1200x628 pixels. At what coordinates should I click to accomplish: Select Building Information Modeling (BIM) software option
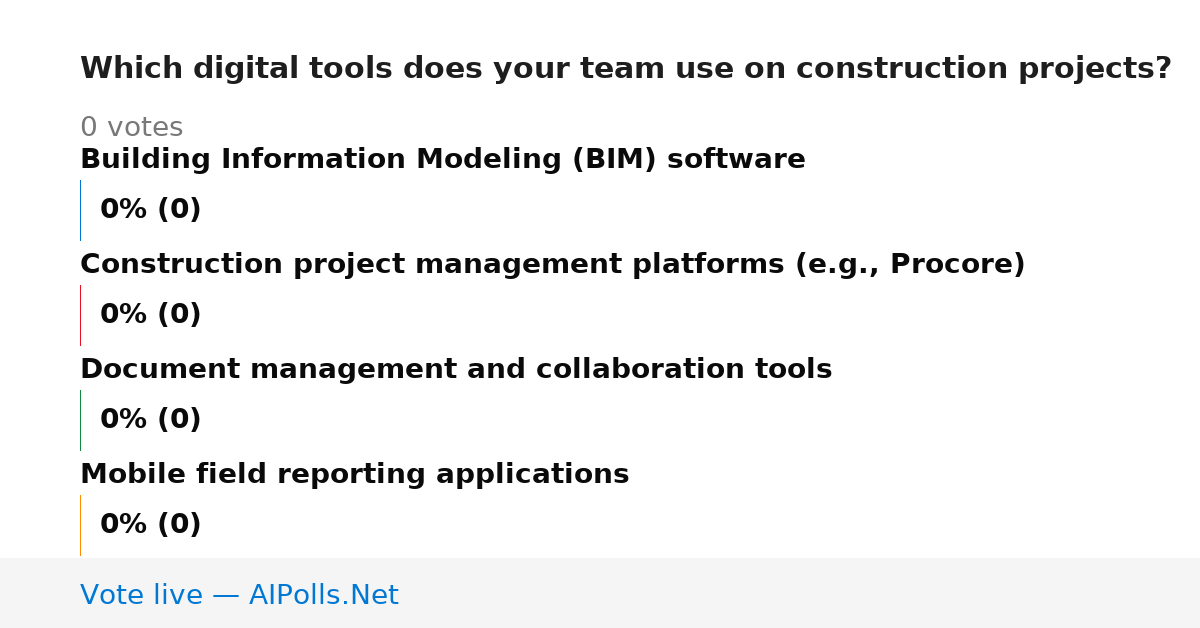[443, 160]
